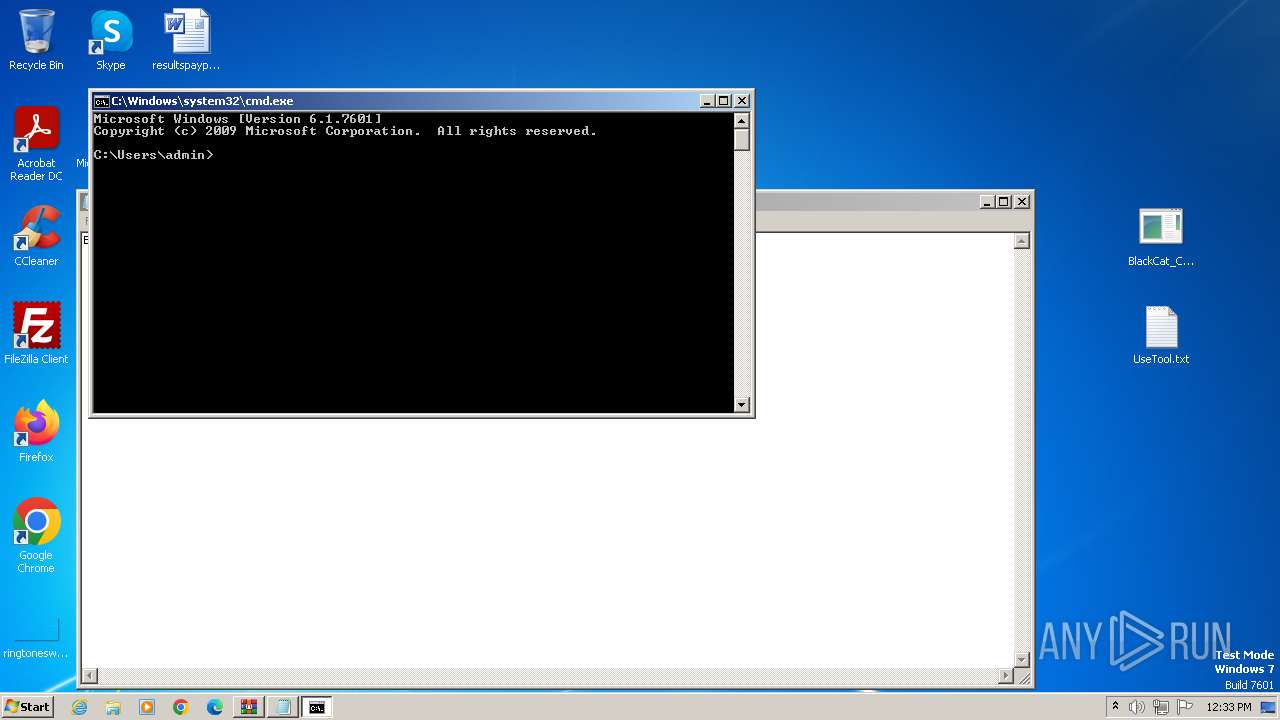Click the Show desktop button

point(1269,707)
